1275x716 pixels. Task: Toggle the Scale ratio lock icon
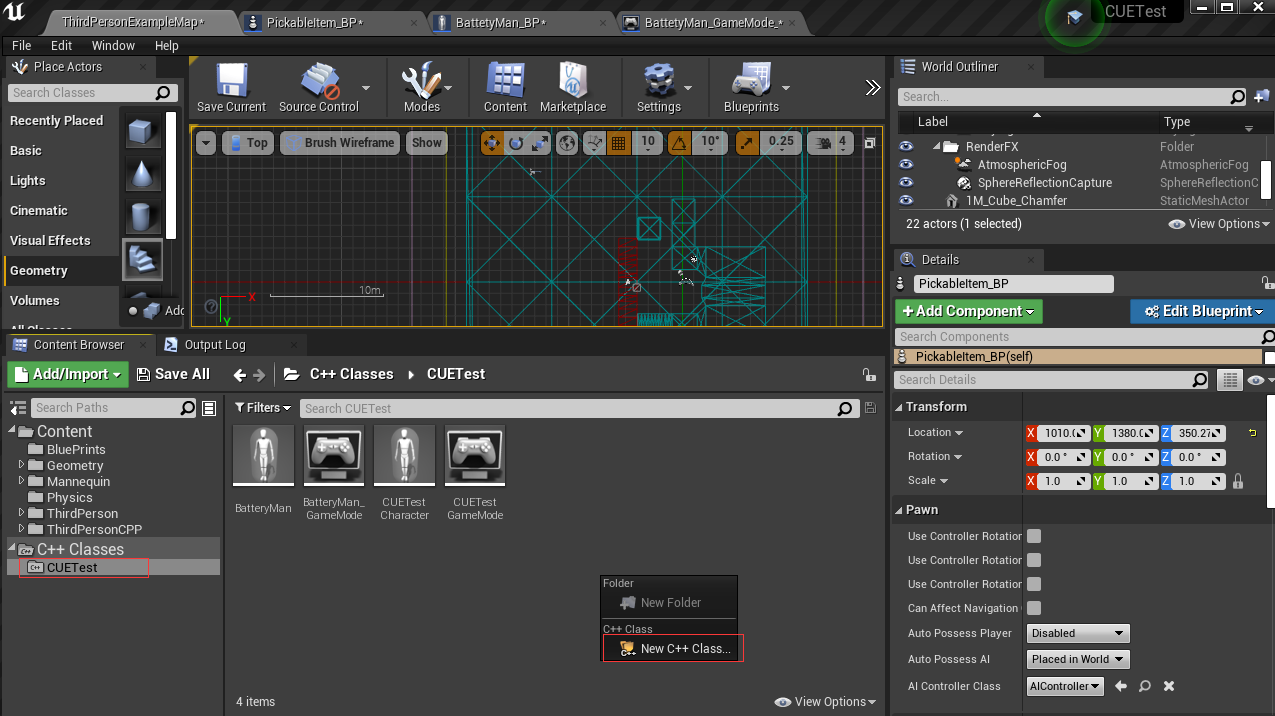point(1238,481)
